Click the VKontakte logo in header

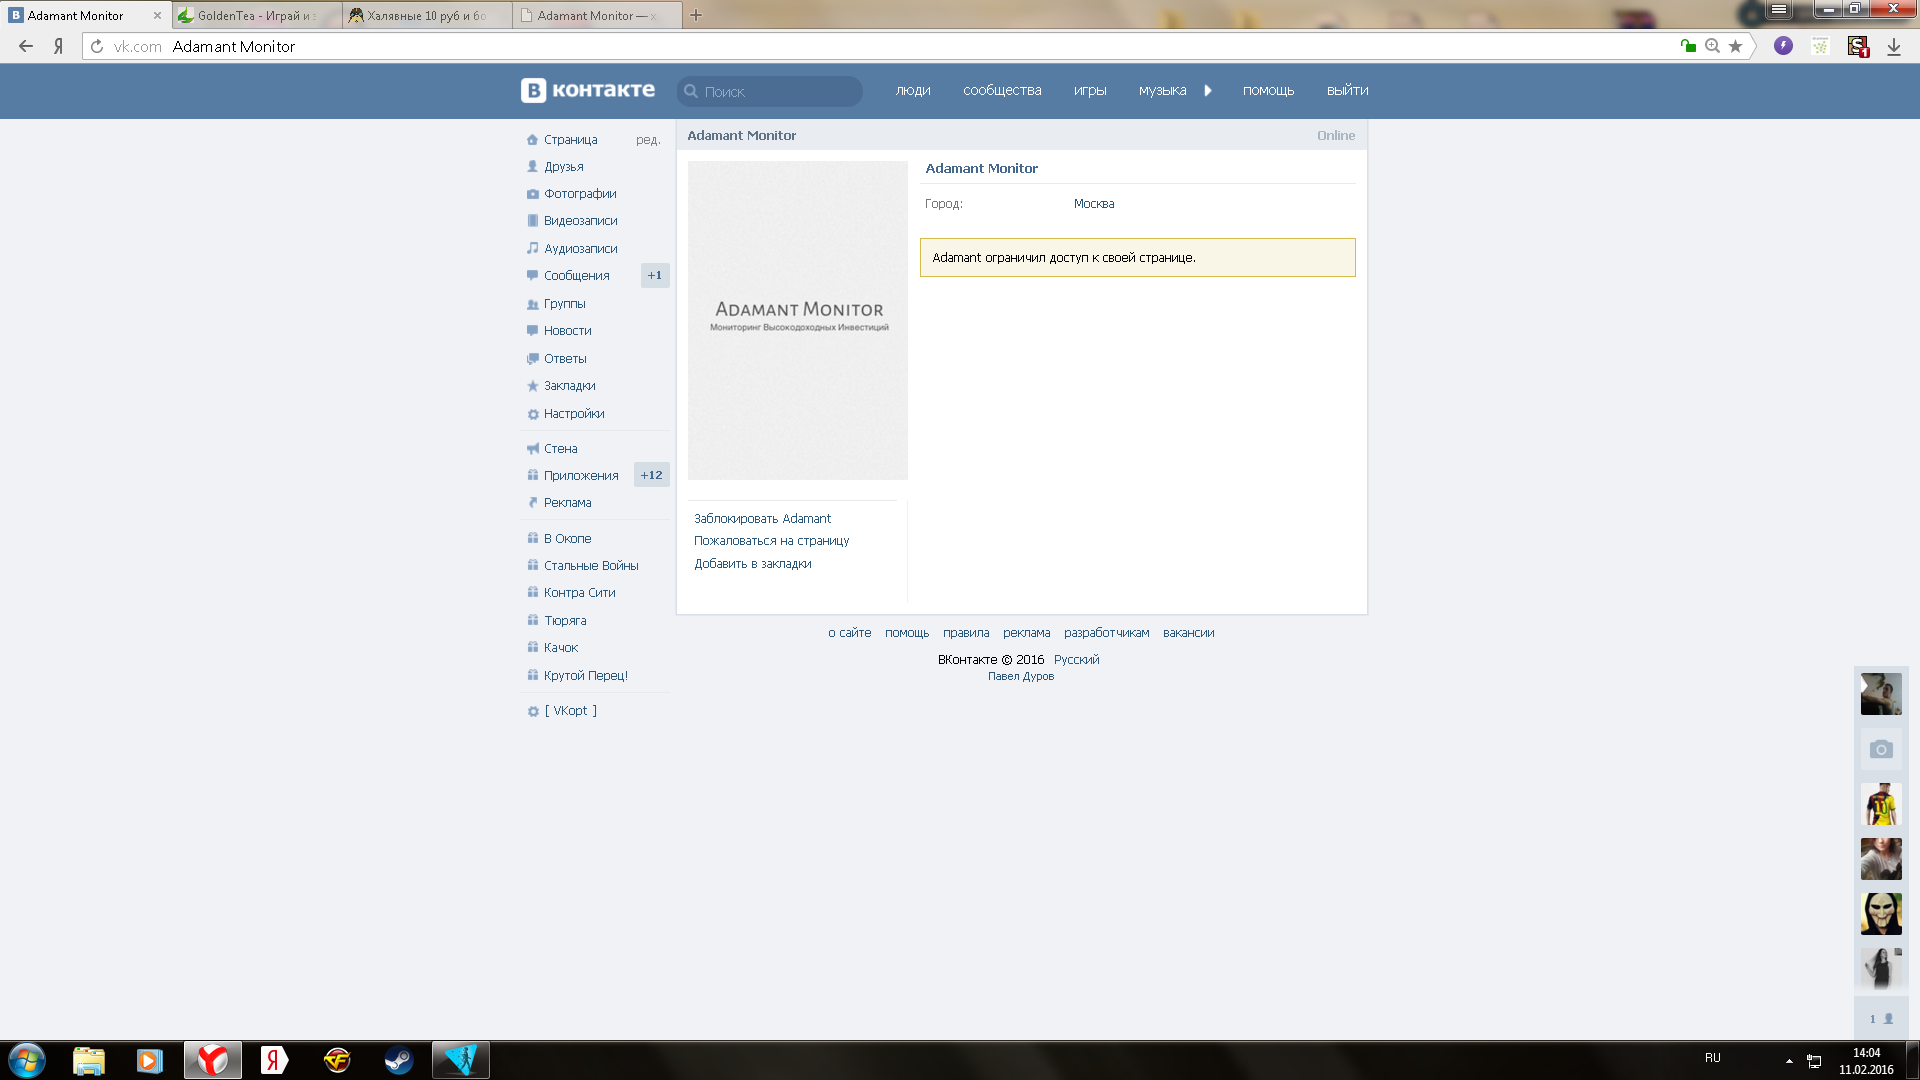[x=588, y=90]
